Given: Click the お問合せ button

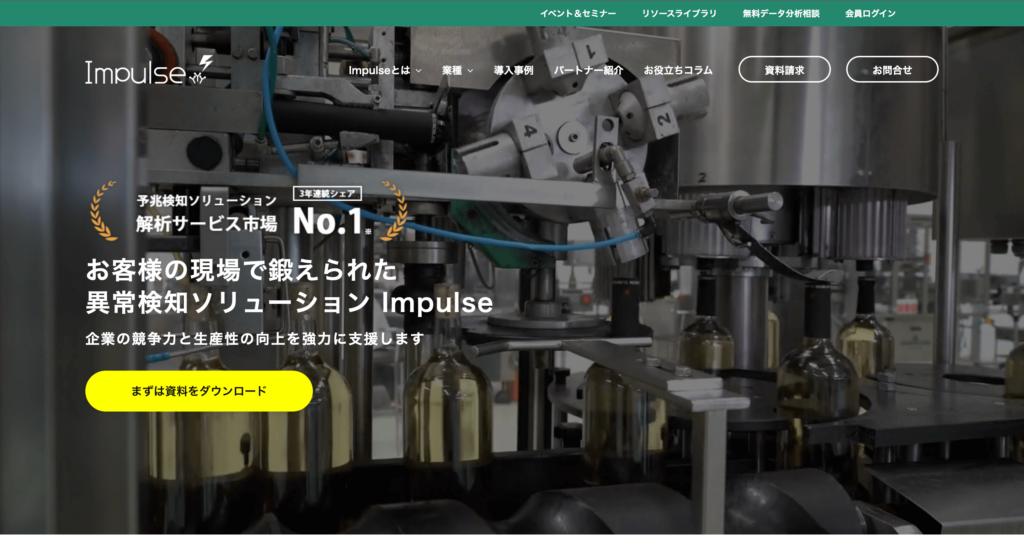Looking at the screenshot, I should point(892,69).
